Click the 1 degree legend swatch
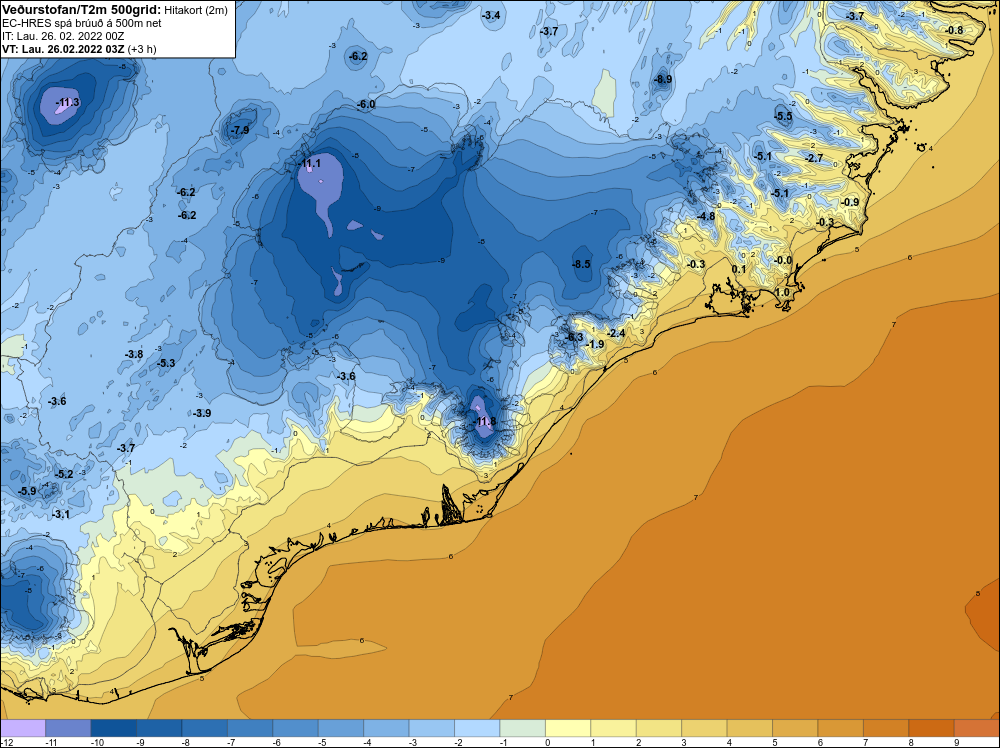 click(x=614, y=728)
